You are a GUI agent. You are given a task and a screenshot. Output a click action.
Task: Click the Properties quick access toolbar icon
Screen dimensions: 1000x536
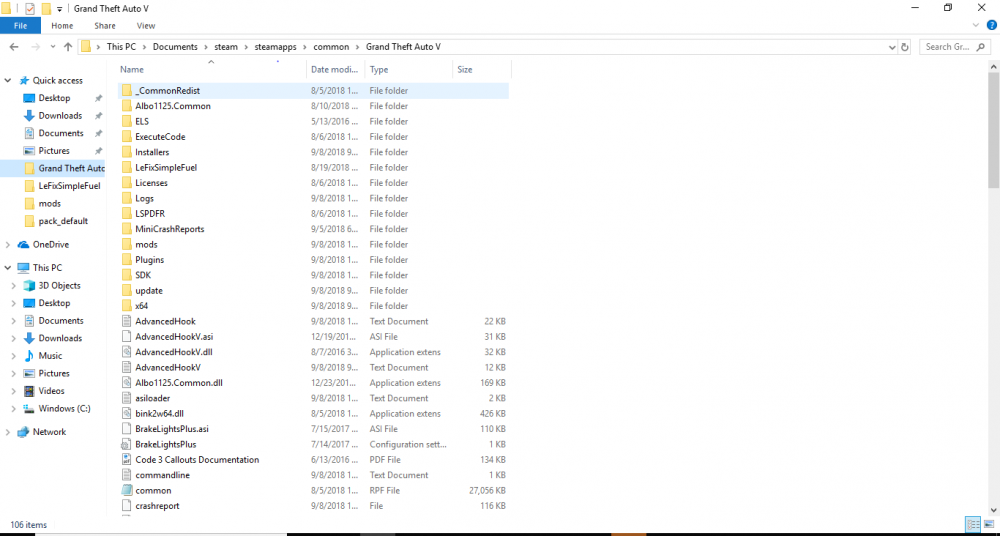point(29,8)
